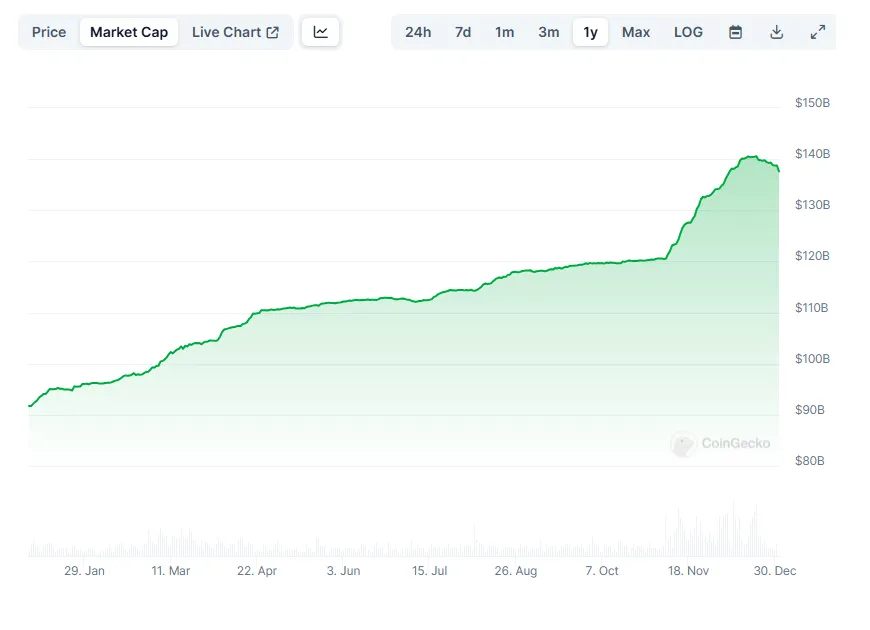This screenshot has height=630, width=870.
Task: Expand the chart to fullscreen
Action: click(817, 31)
